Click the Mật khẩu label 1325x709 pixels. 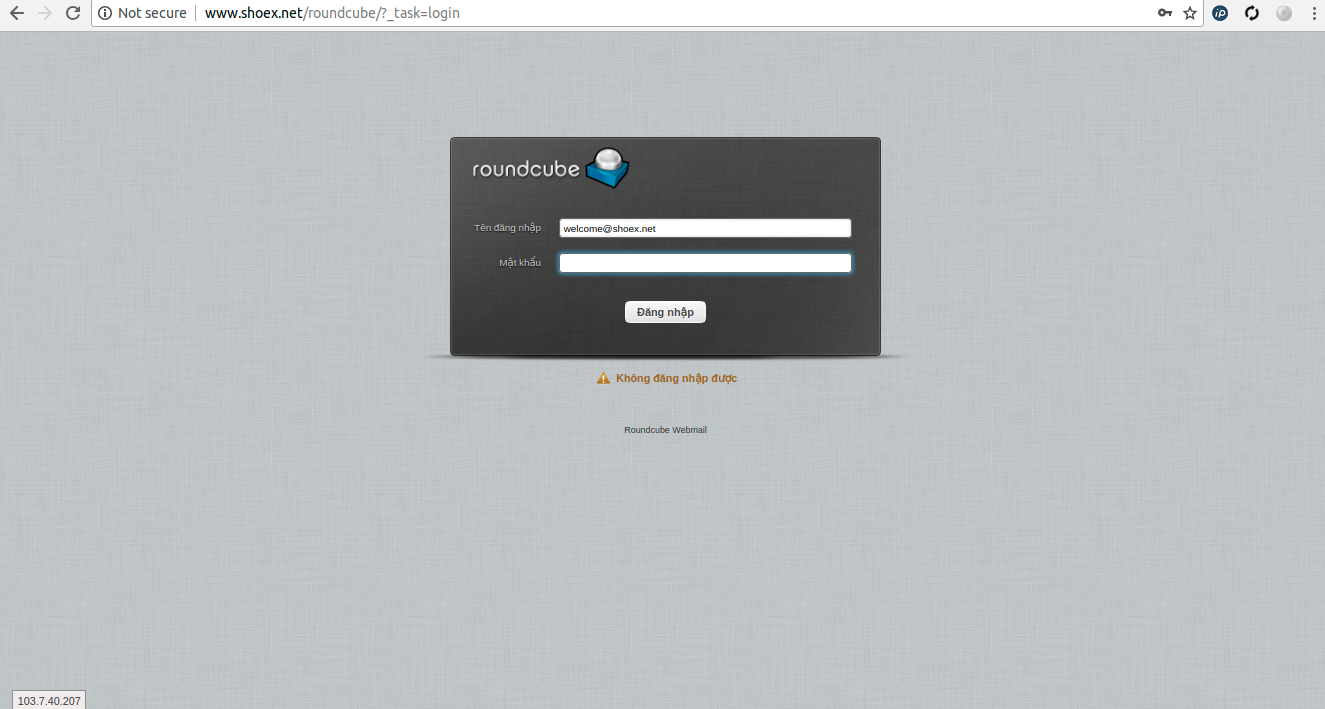point(520,263)
